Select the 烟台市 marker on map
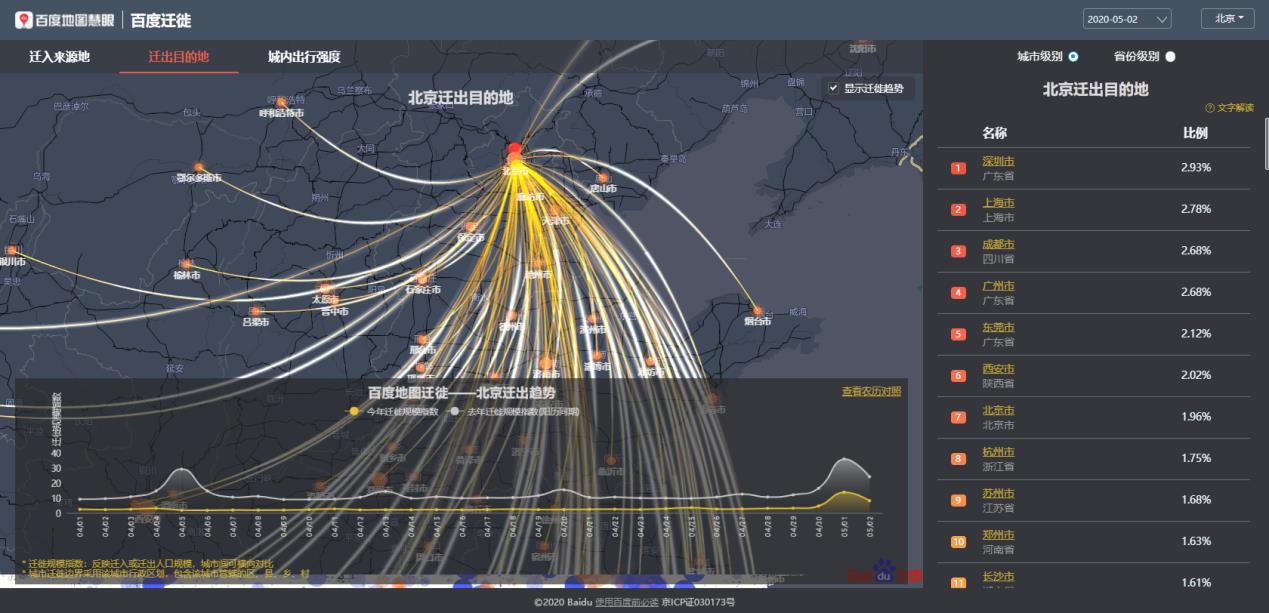 (757, 311)
